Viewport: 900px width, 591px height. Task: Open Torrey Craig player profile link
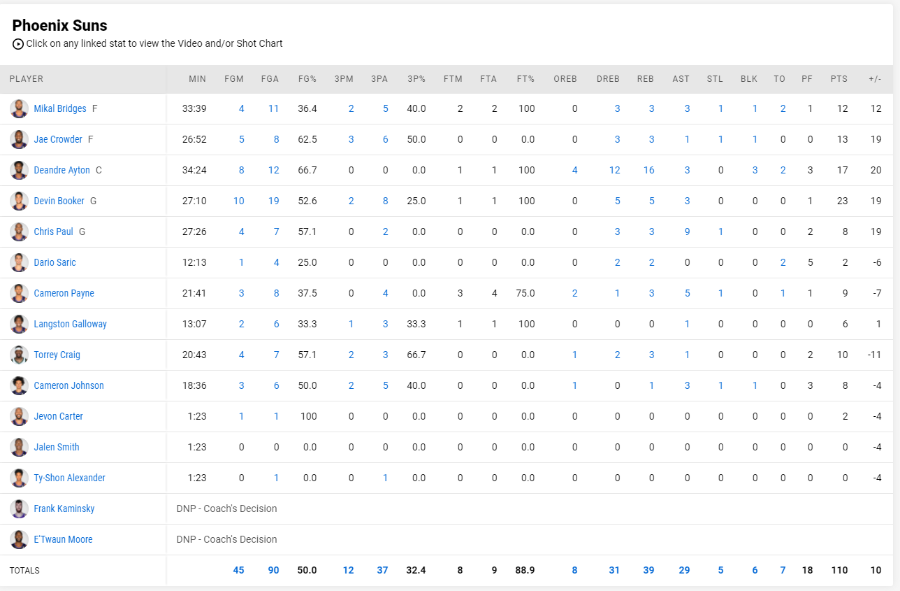57,355
